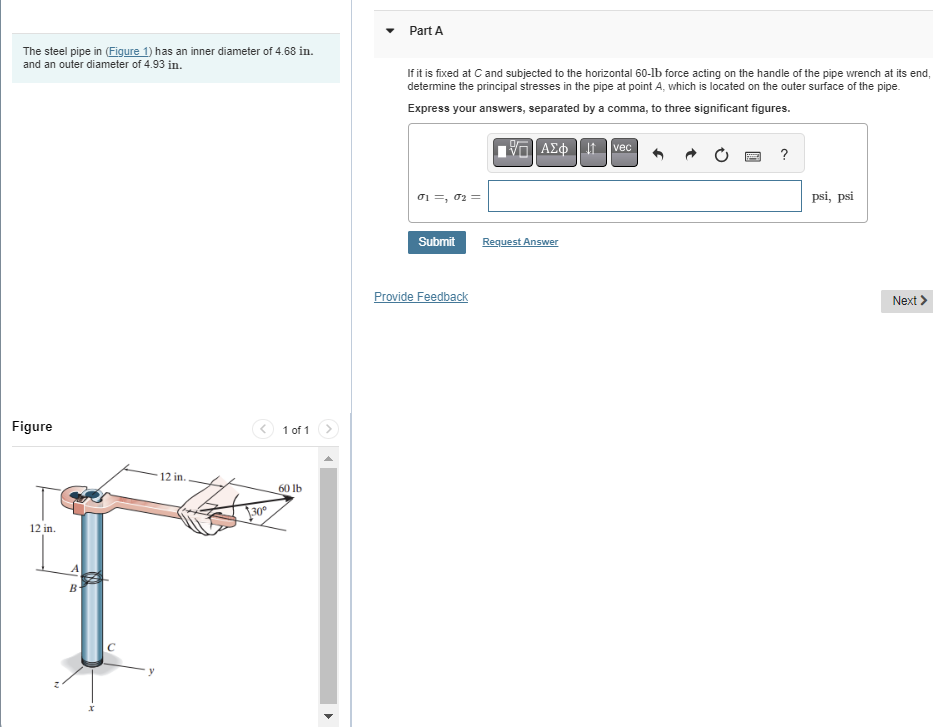Open Figure 1 from the problem statement
This screenshot has width=933, height=727.
[x=128, y=50]
